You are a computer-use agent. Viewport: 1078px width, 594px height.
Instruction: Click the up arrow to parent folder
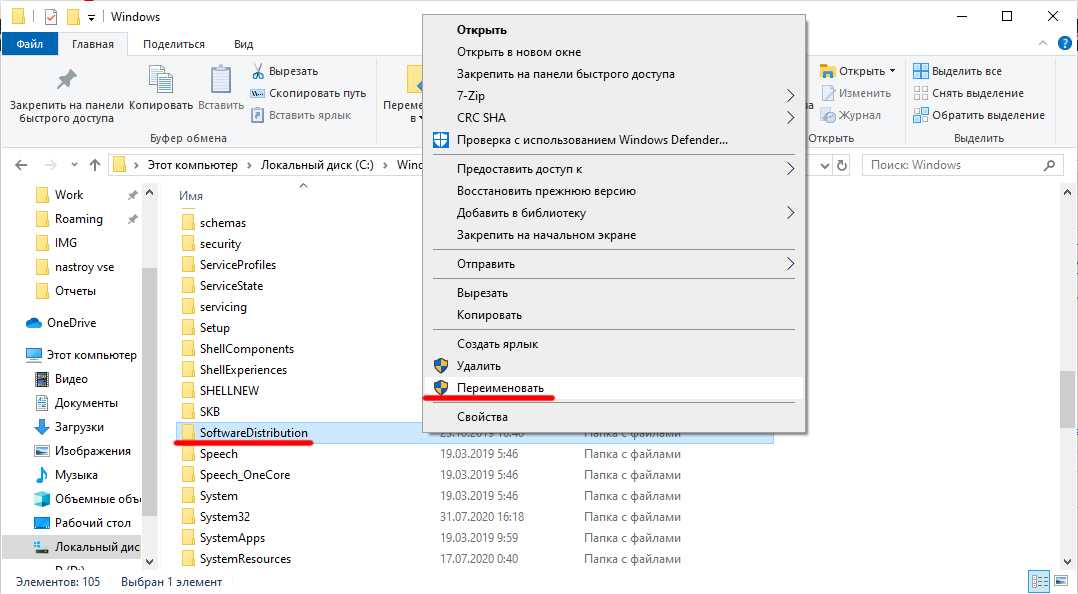click(95, 165)
